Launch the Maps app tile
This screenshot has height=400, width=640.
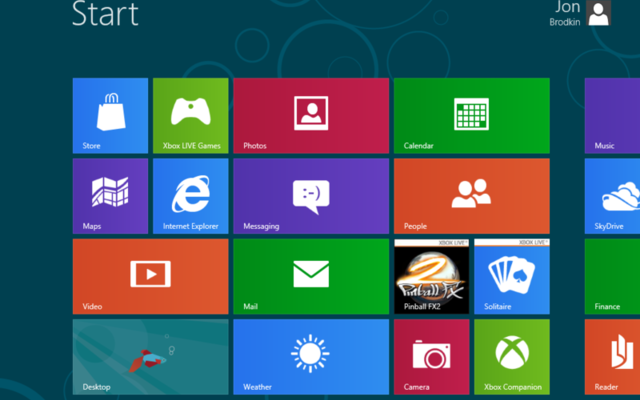tap(110, 196)
